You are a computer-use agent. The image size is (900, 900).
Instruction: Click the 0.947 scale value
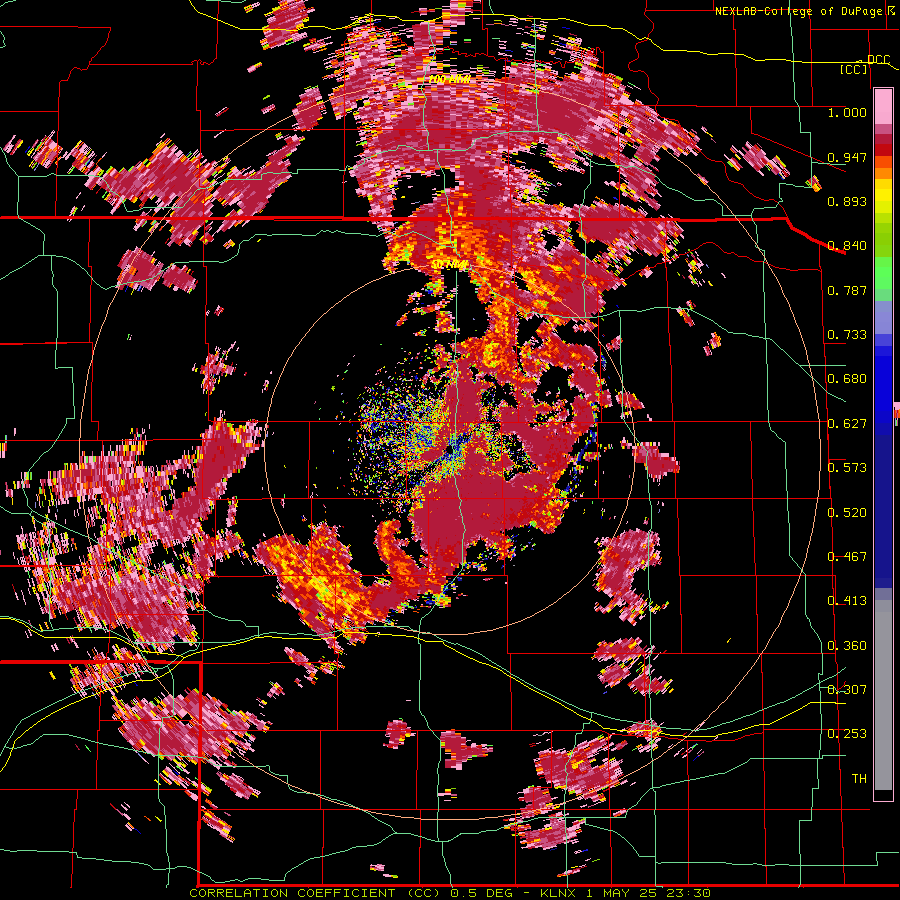tap(847, 157)
